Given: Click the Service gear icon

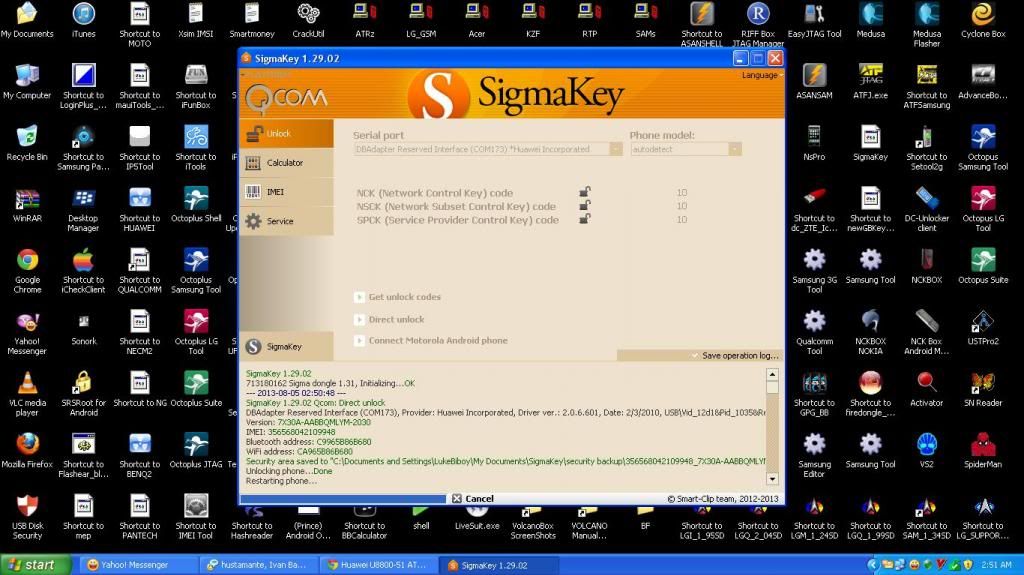Looking at the screenshot, I should (253, 221).
